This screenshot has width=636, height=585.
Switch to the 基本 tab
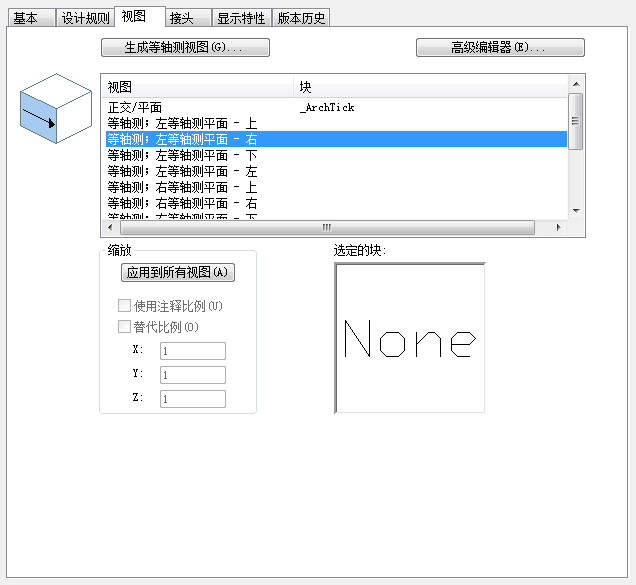(x=31, y=18)
